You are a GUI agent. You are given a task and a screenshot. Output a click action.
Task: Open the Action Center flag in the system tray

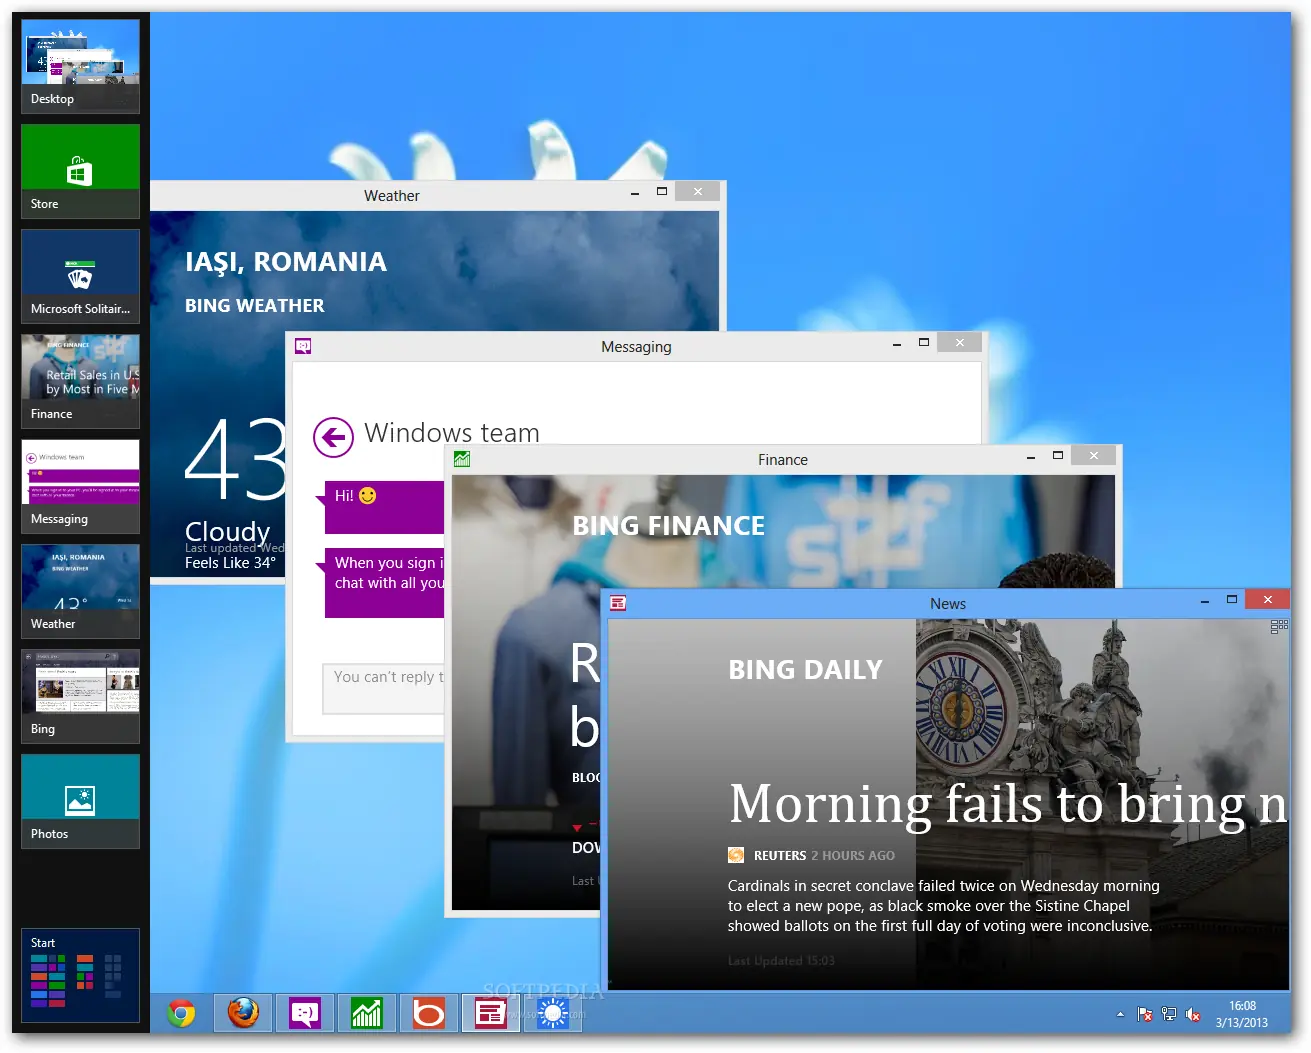click(1145, 1014)
